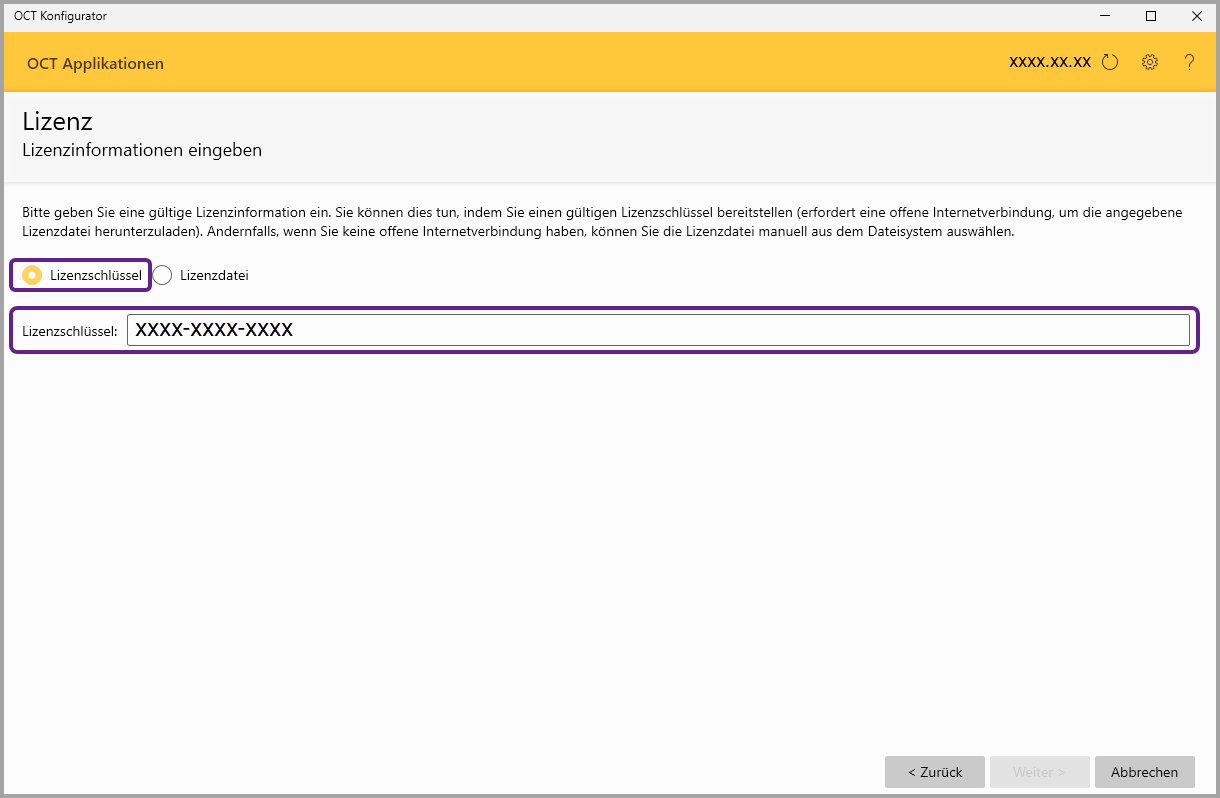Cancel setup with the Abbrechen button
1220x798 pixels.
[x=1144, y=772]
